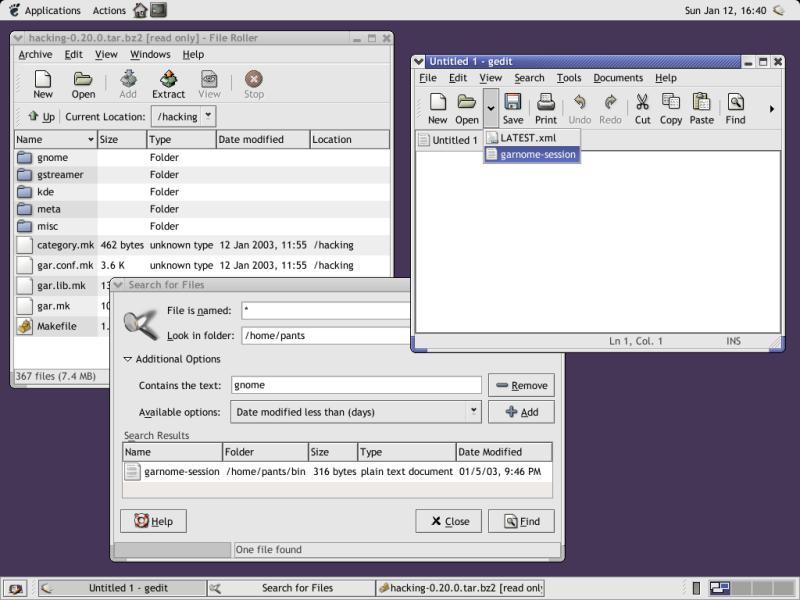Collapse the Additional Options section
The height and width of the screenshot is (600, 800).
click(128, 359)
